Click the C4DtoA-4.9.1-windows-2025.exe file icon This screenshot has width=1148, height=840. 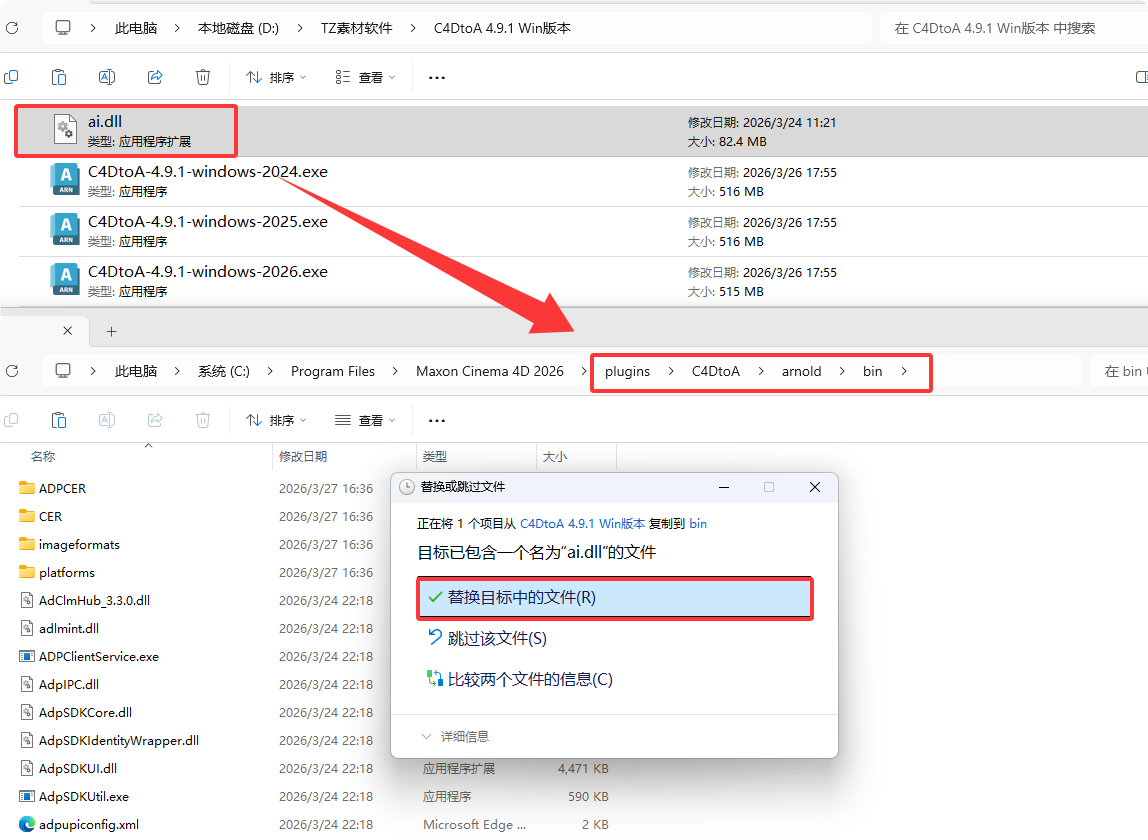65,229
